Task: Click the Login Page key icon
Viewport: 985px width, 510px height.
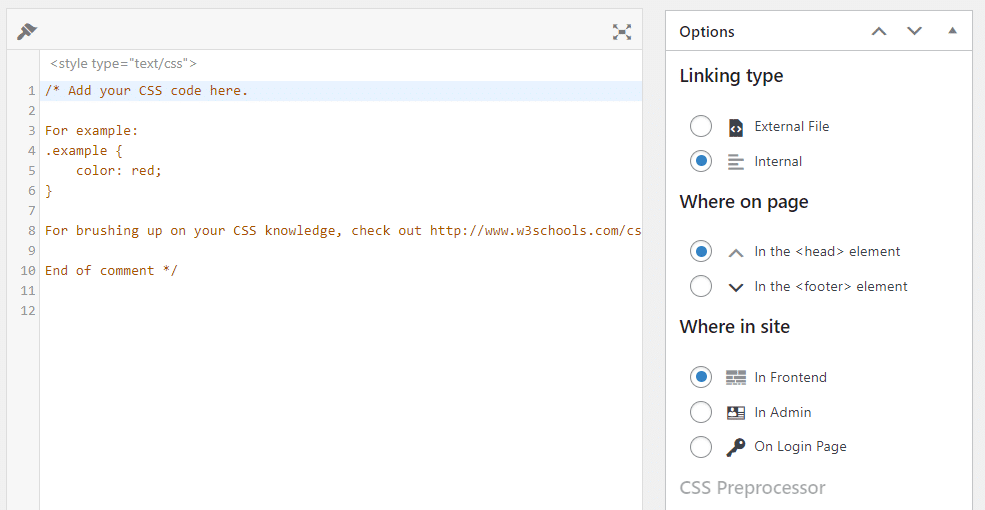Action: click(x=736, y=447)
